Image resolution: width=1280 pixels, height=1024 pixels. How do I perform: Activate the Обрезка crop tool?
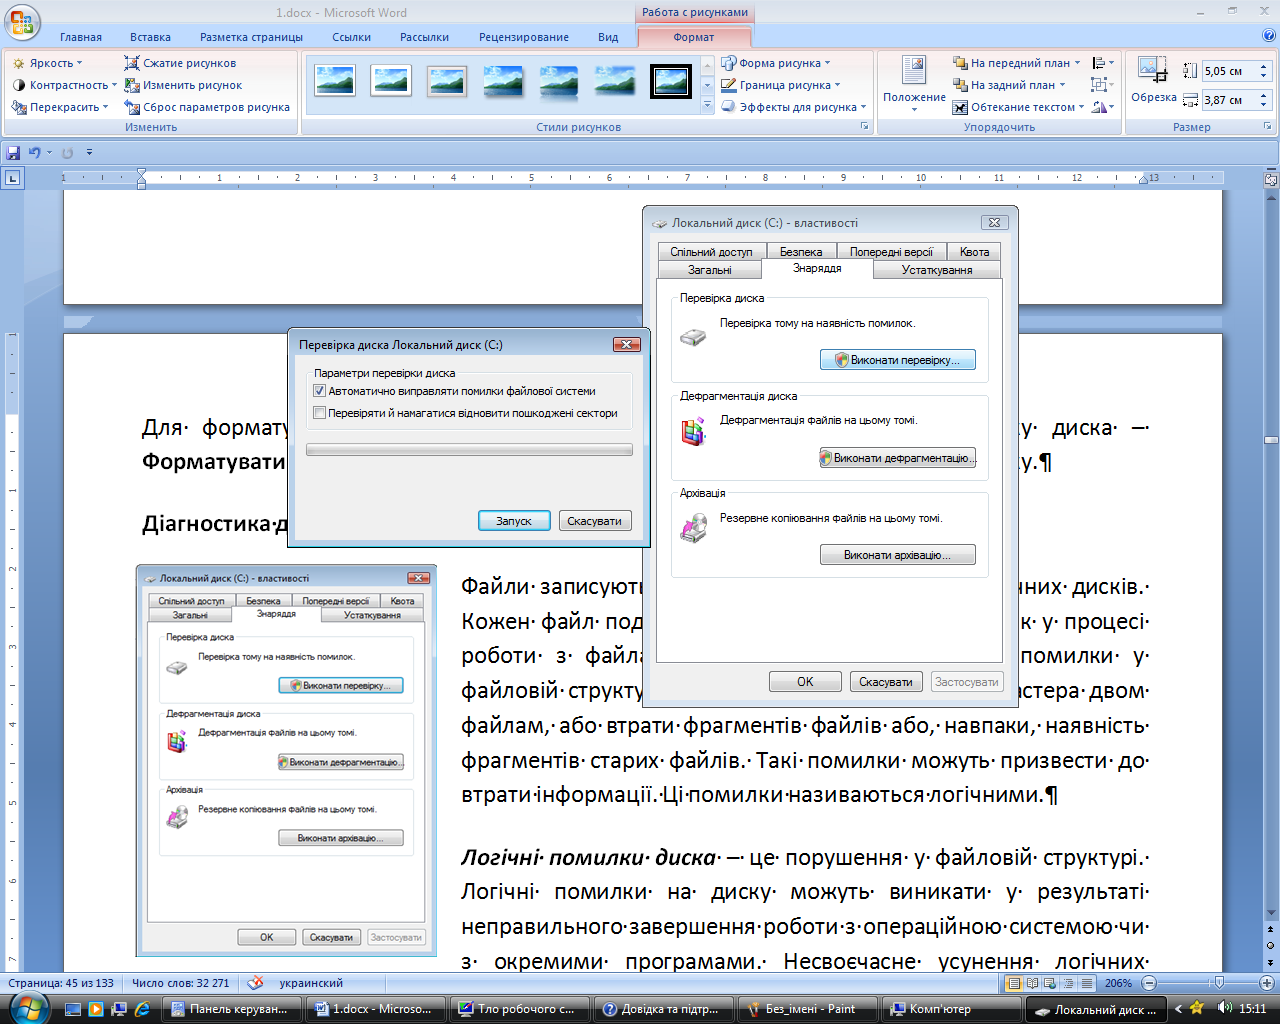click(x=1153, y=80)
